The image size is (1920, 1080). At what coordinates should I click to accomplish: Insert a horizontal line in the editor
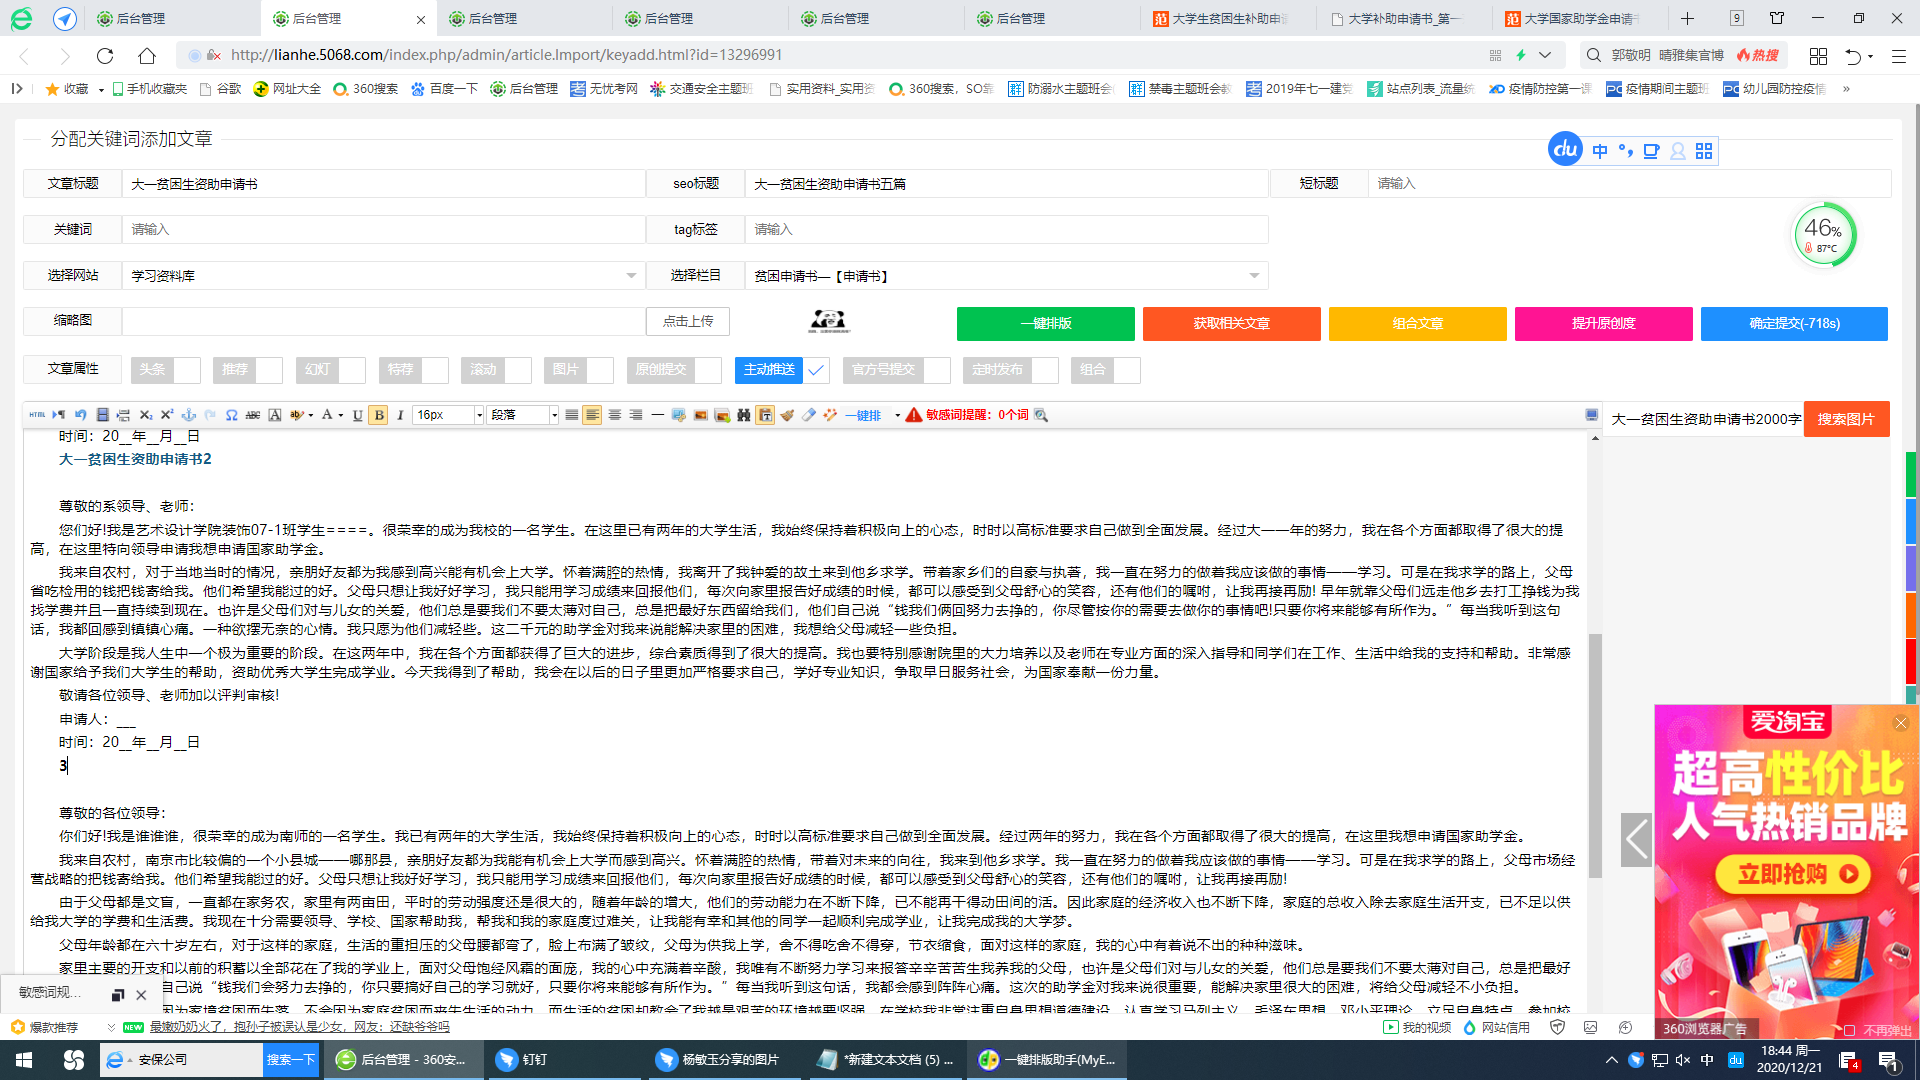[x=658, y=414]
